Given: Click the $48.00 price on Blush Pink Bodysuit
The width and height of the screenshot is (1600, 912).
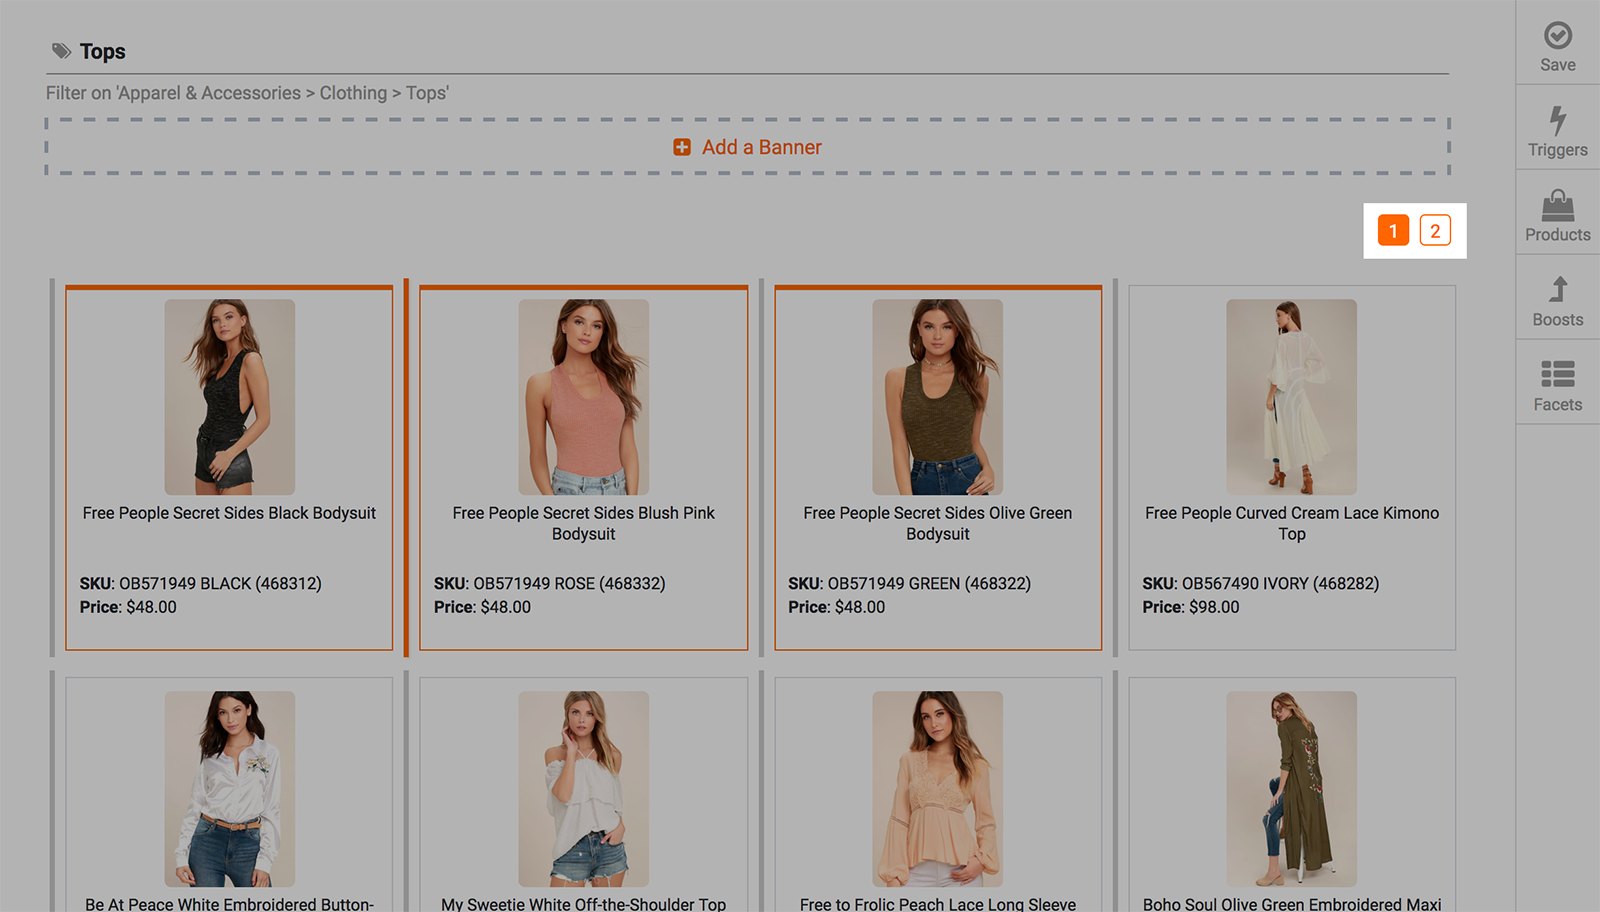Looking at the screenshot, I should pyautogui.click(x=506, y=607).
